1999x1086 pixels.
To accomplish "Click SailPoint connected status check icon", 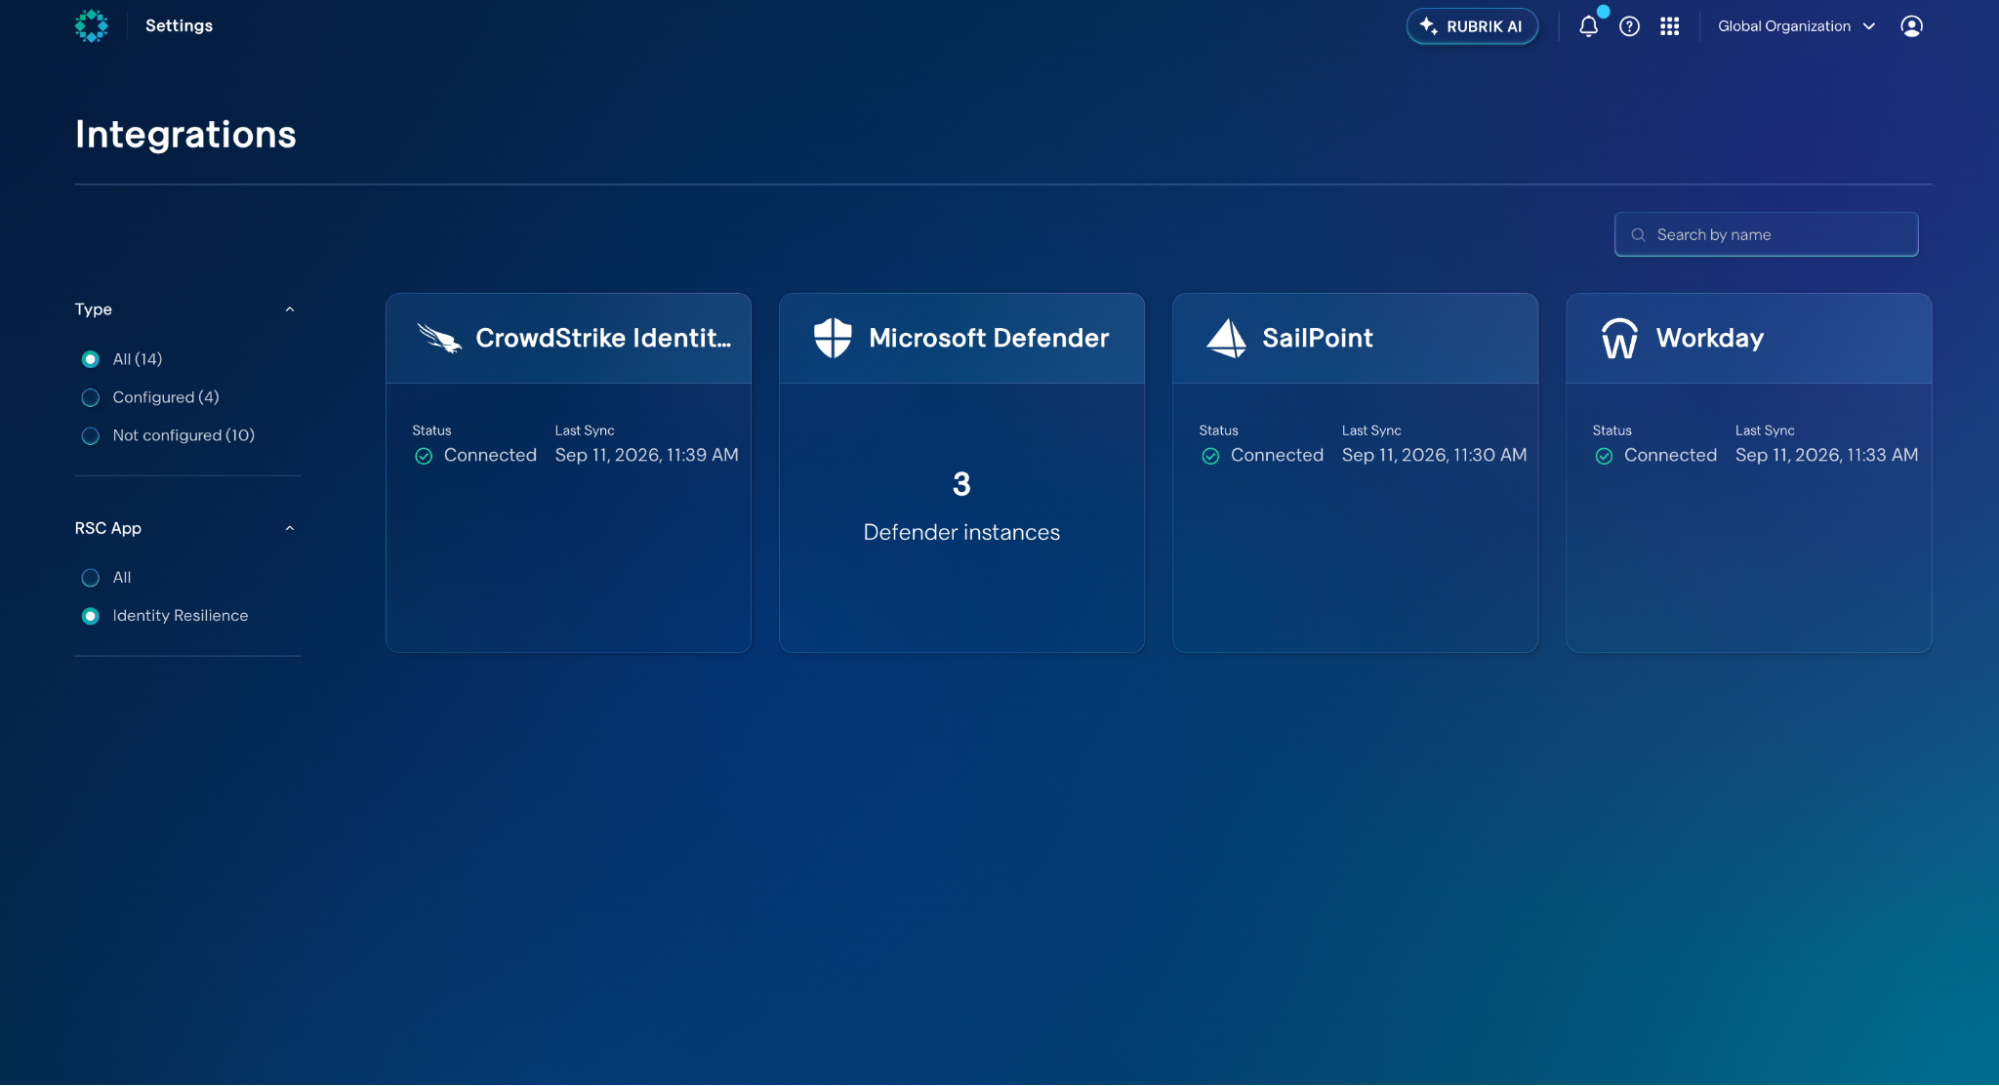I will coord(1210,456).
